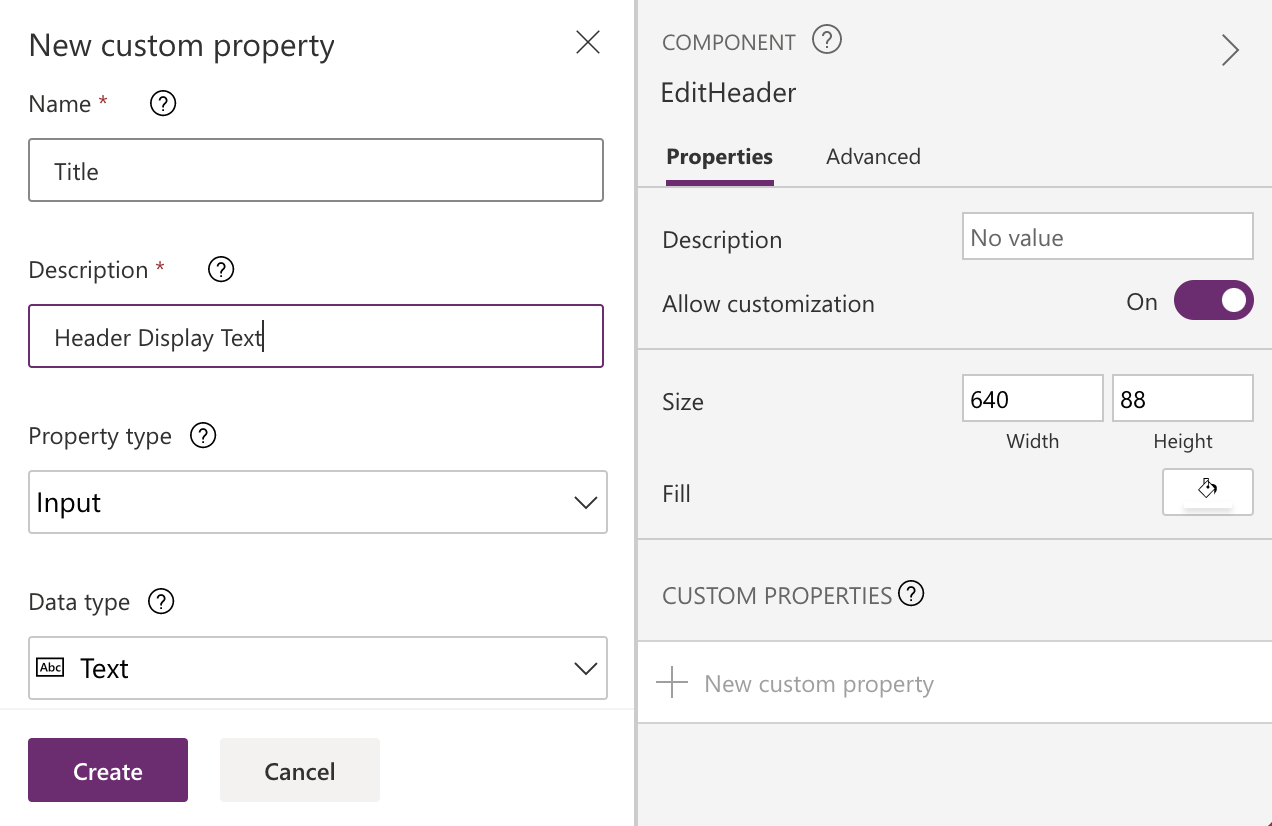Click the help icon beside Description label

221,270
